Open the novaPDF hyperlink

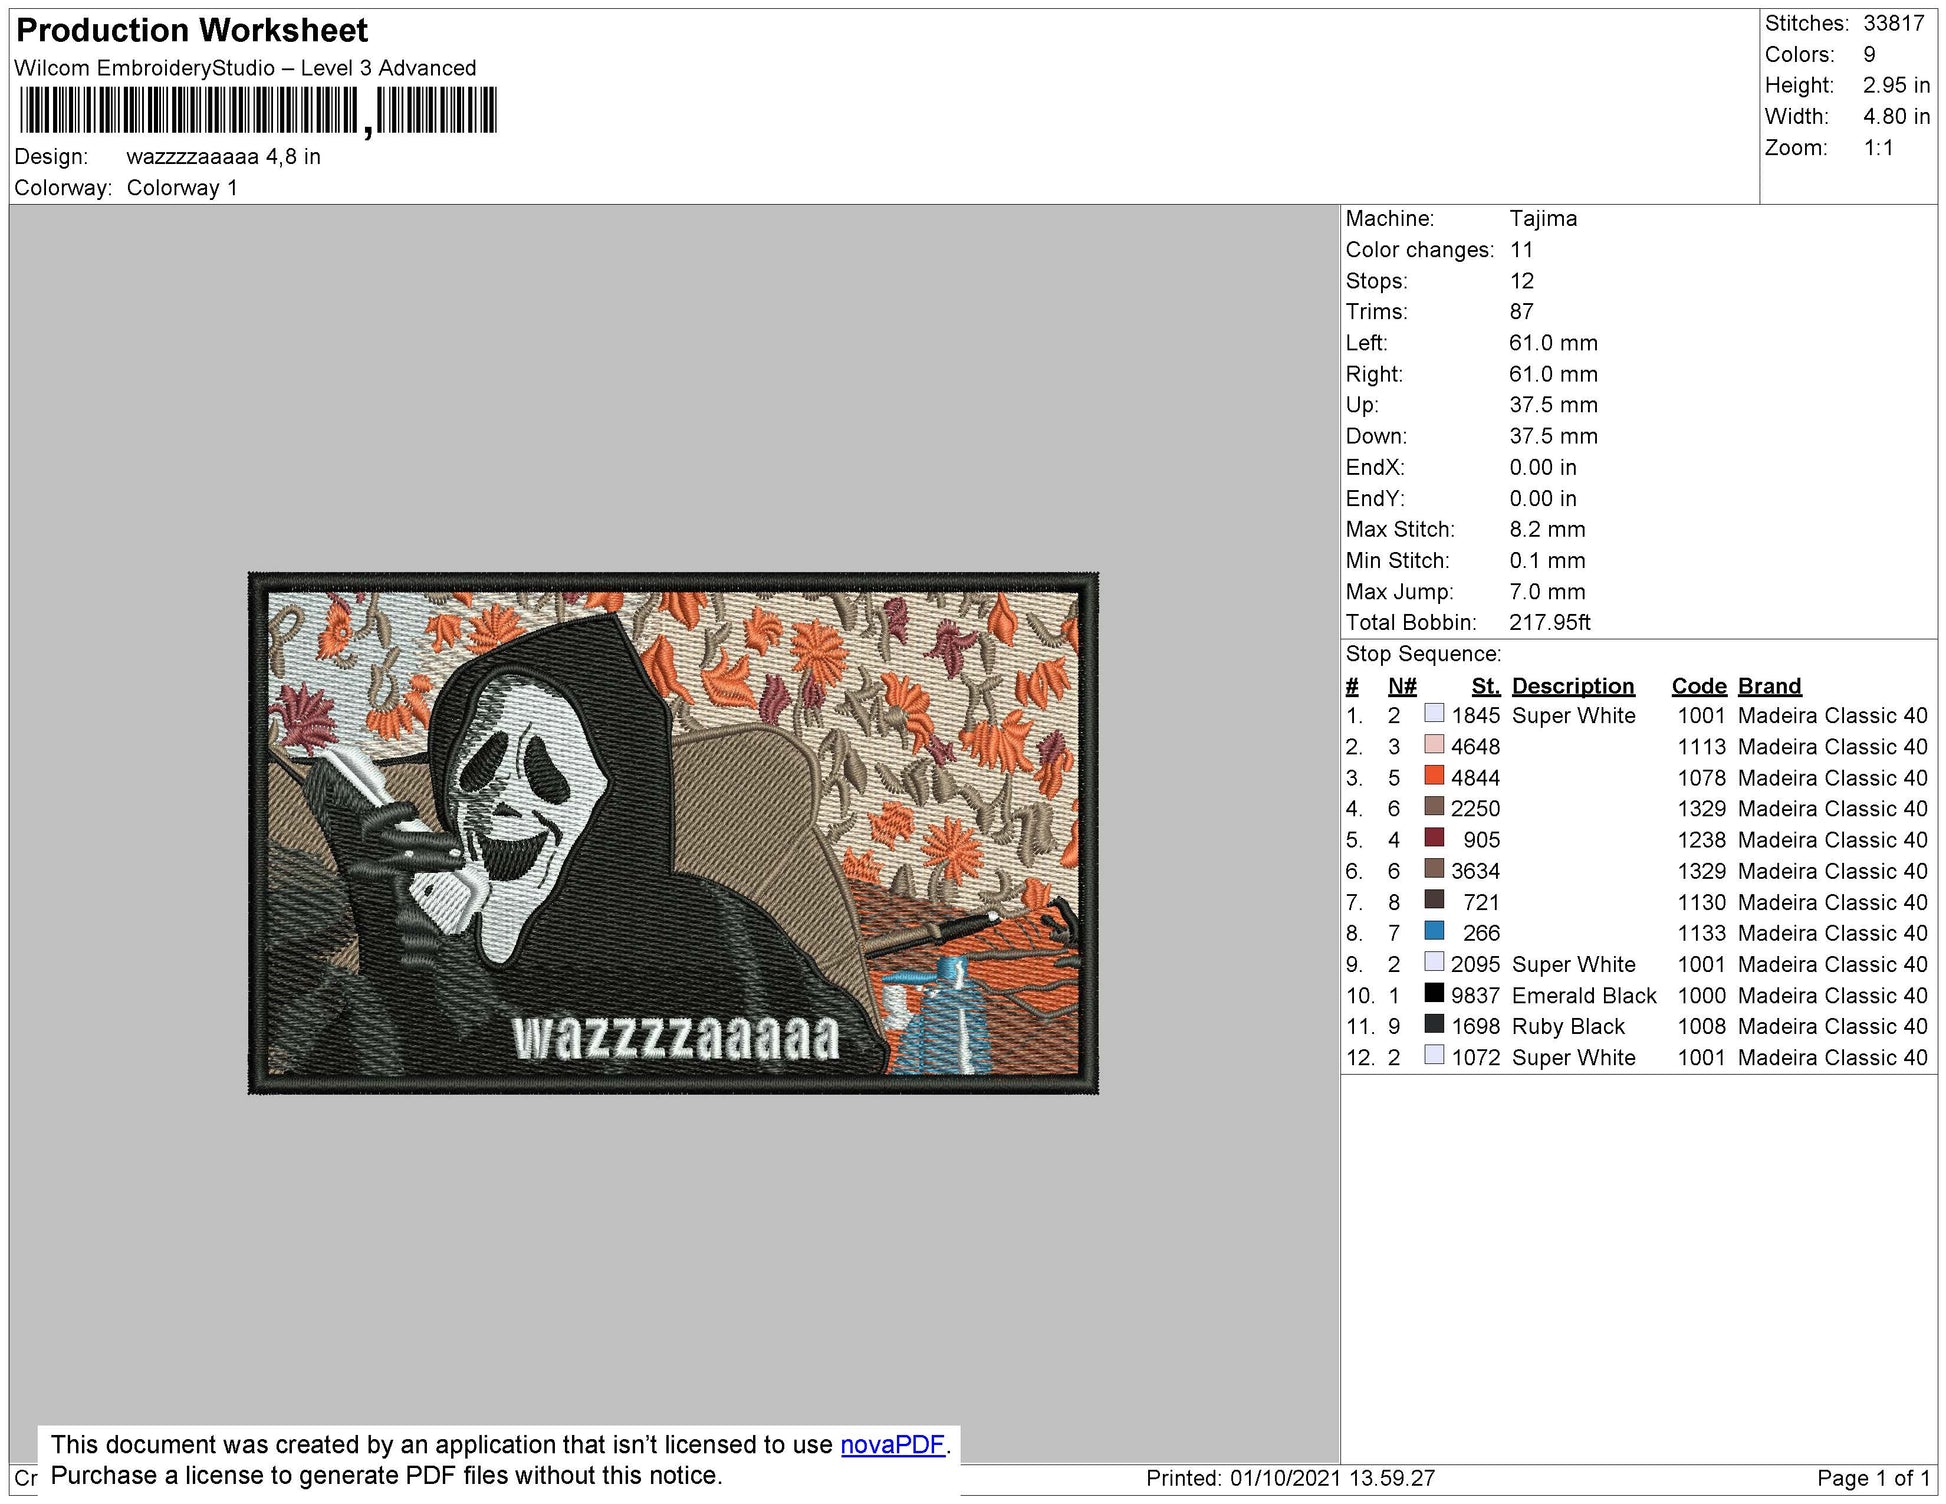coord(892,1445)
